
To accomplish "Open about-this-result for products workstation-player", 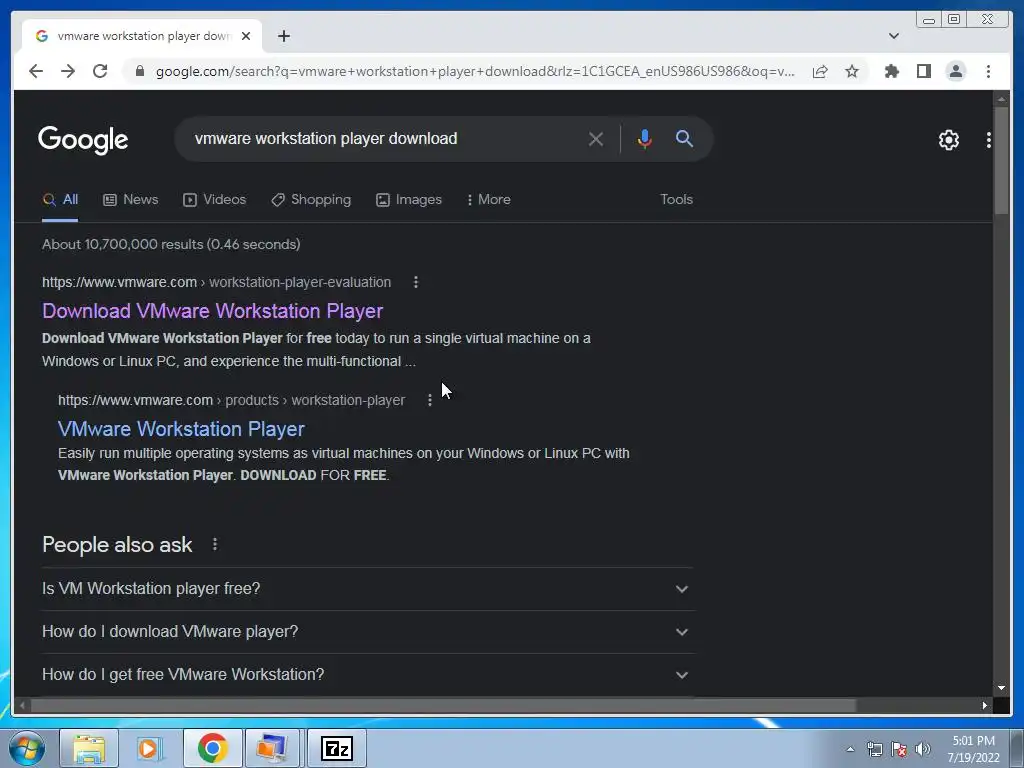I will tap(430, 400).
